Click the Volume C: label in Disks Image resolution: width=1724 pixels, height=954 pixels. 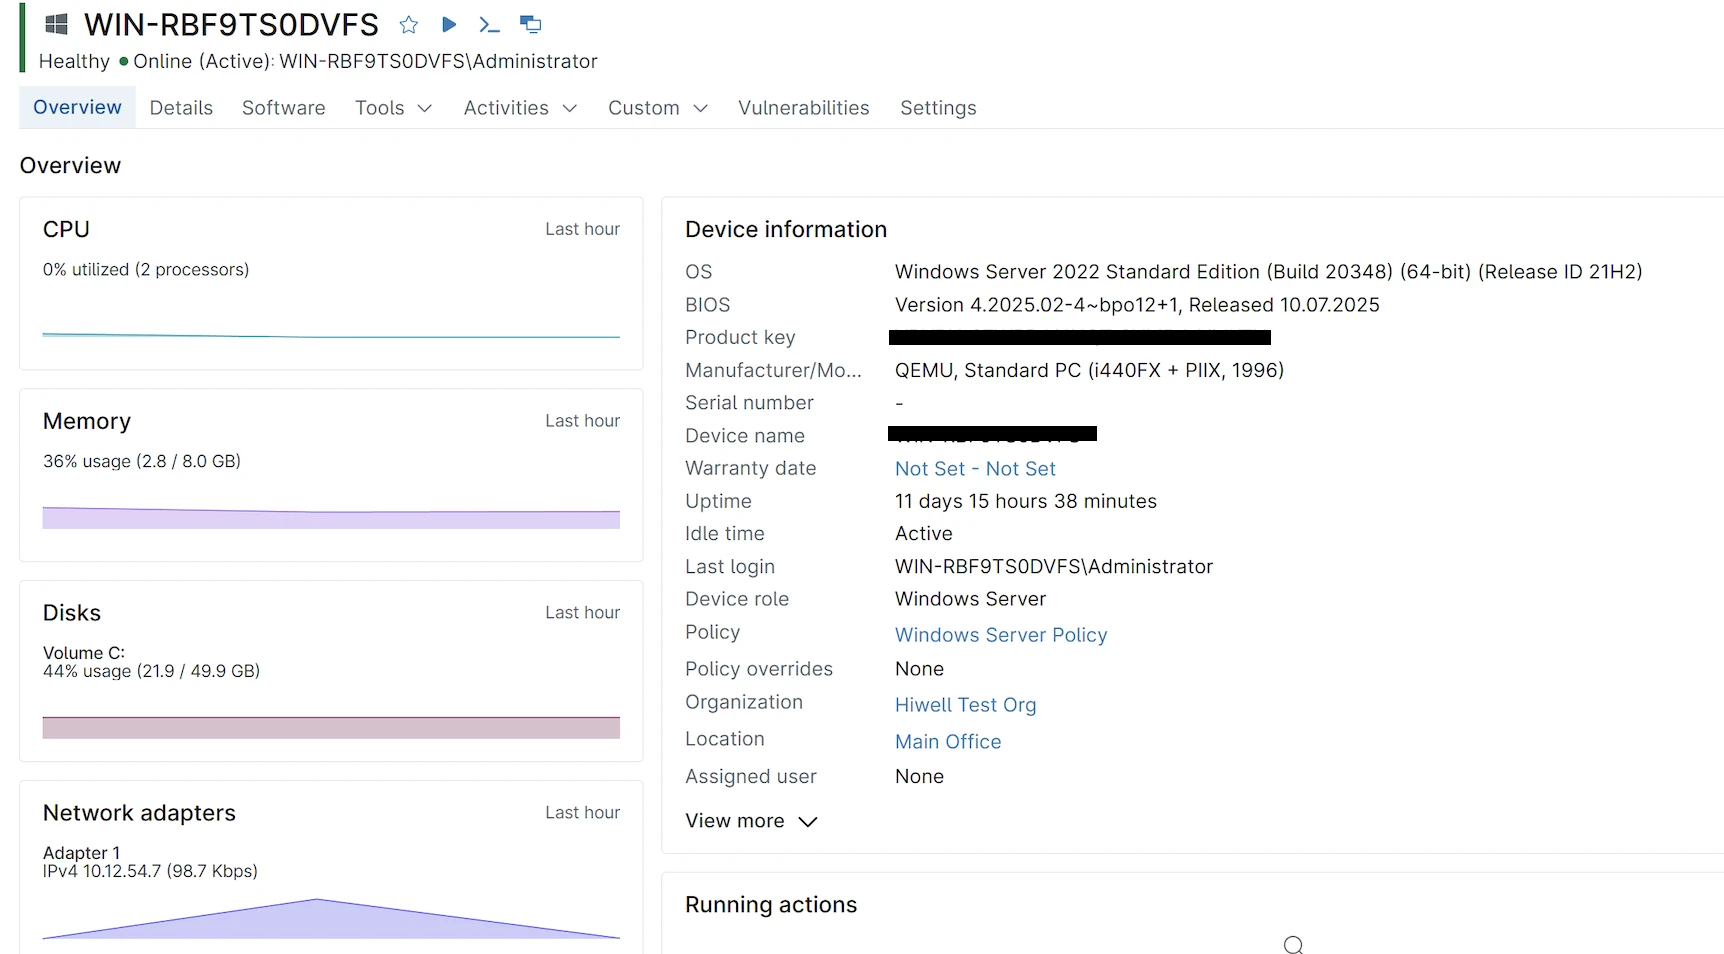point(84,653)
